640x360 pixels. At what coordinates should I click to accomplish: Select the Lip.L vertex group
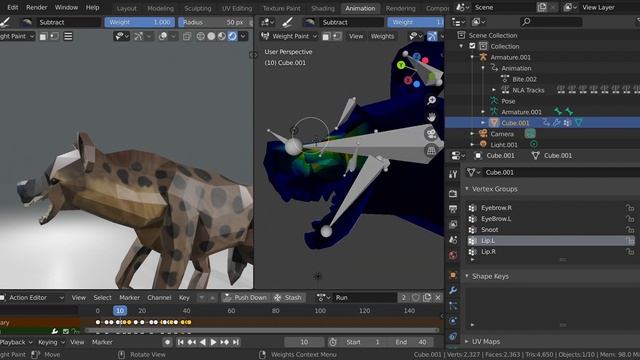click(x=550, y=241)
